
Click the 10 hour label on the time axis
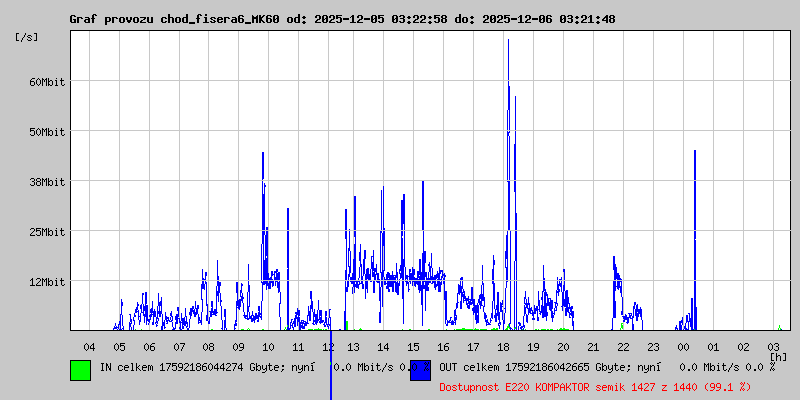[268, 346]
